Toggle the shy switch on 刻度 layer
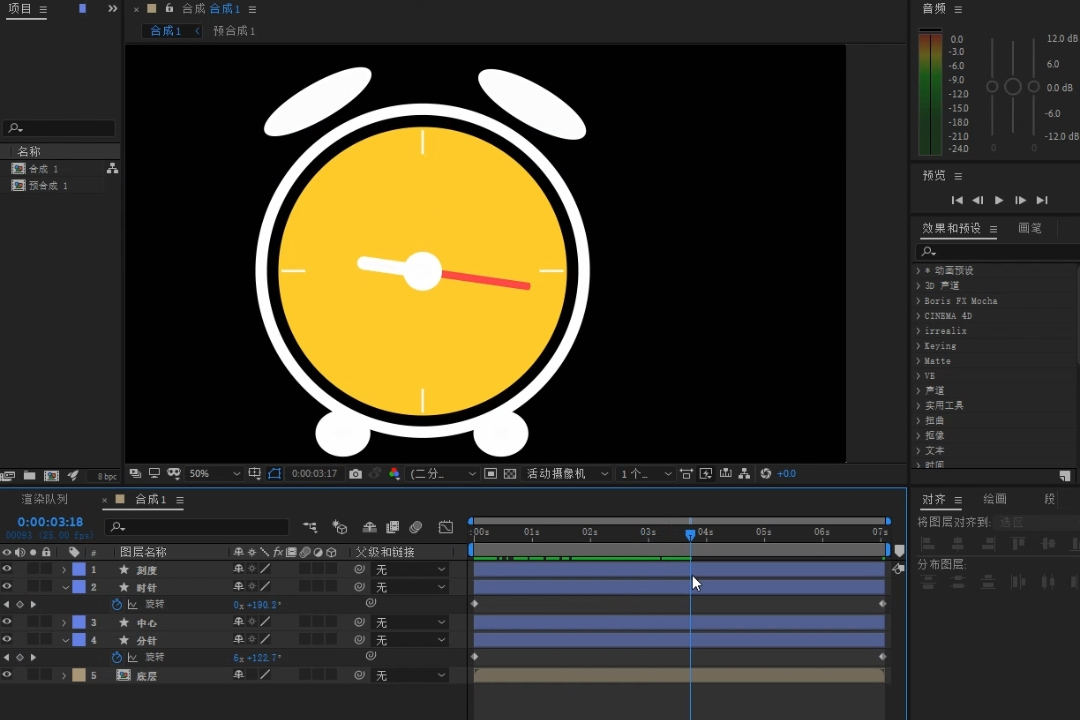1080x720 pixels. click(x=238, y=569)
